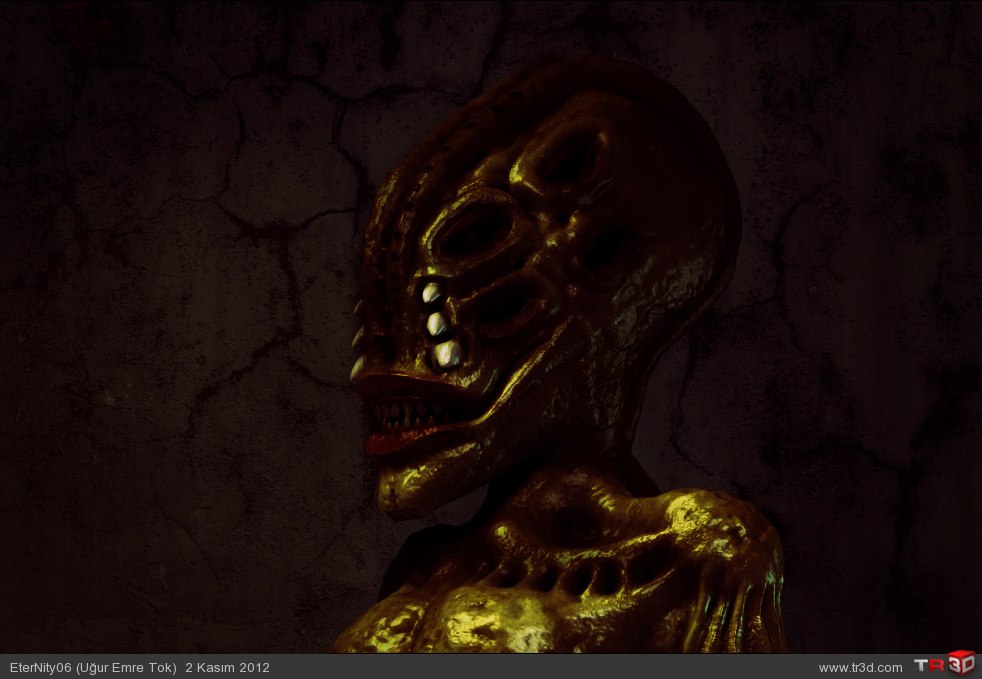Click the author name EterNity06 (Uğur Emre Tok)
Screen dimensions: 982x679
pos(93,668)
